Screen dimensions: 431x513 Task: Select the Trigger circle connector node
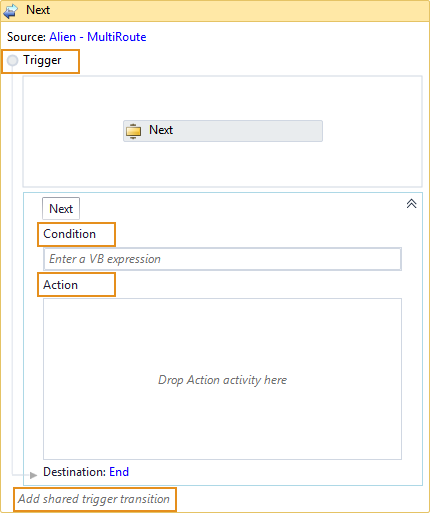[x=13, y=61]
